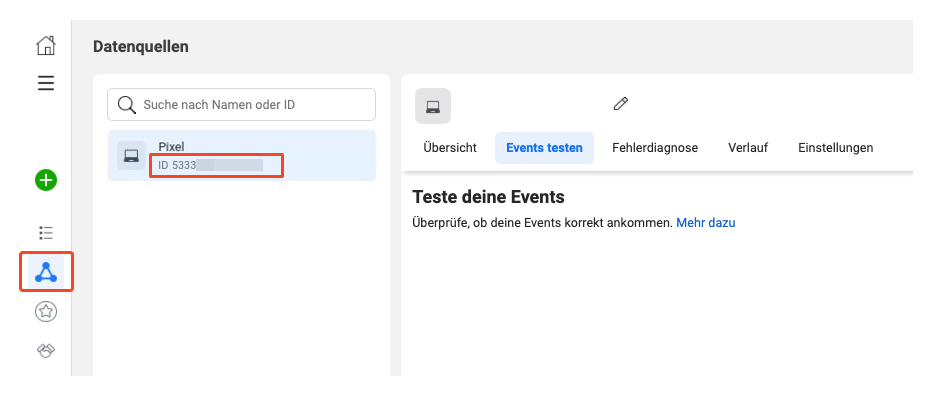933x396 pixels.
Task: Click the green plus create button
Action: click(46, 180)
